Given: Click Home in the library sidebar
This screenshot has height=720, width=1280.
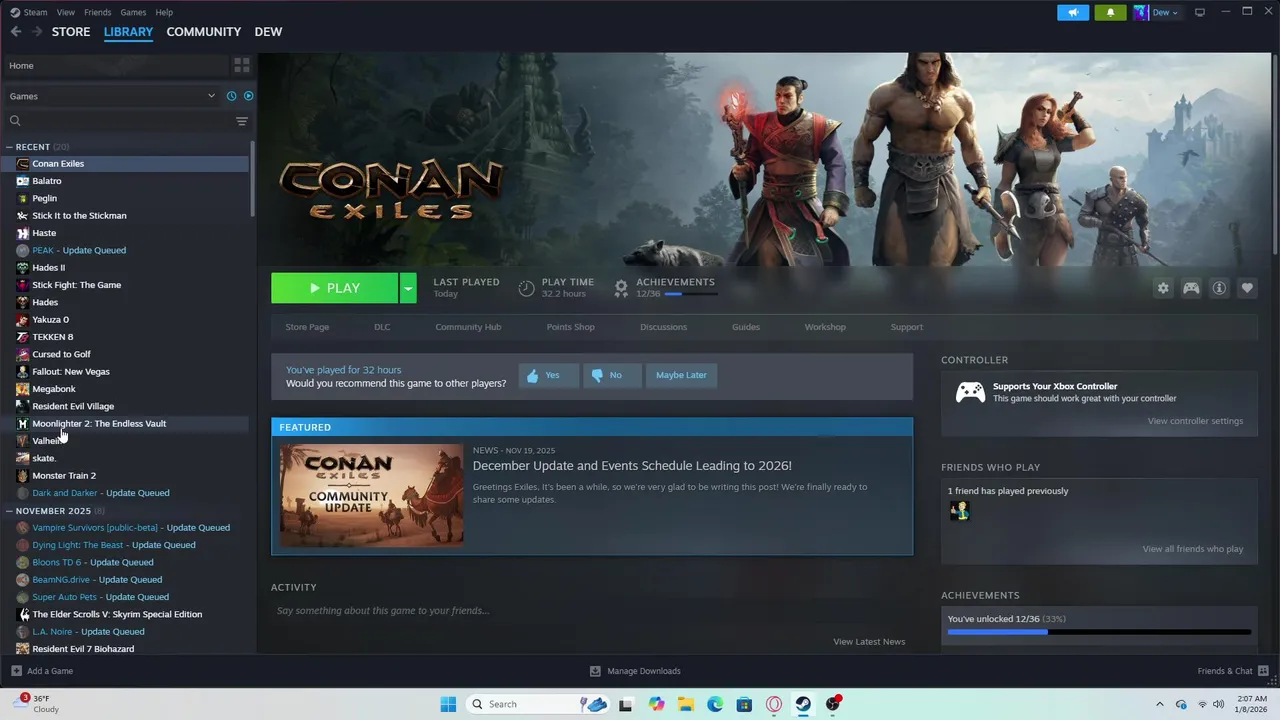Looking at the screenshot, I should (x=21, y=66).
